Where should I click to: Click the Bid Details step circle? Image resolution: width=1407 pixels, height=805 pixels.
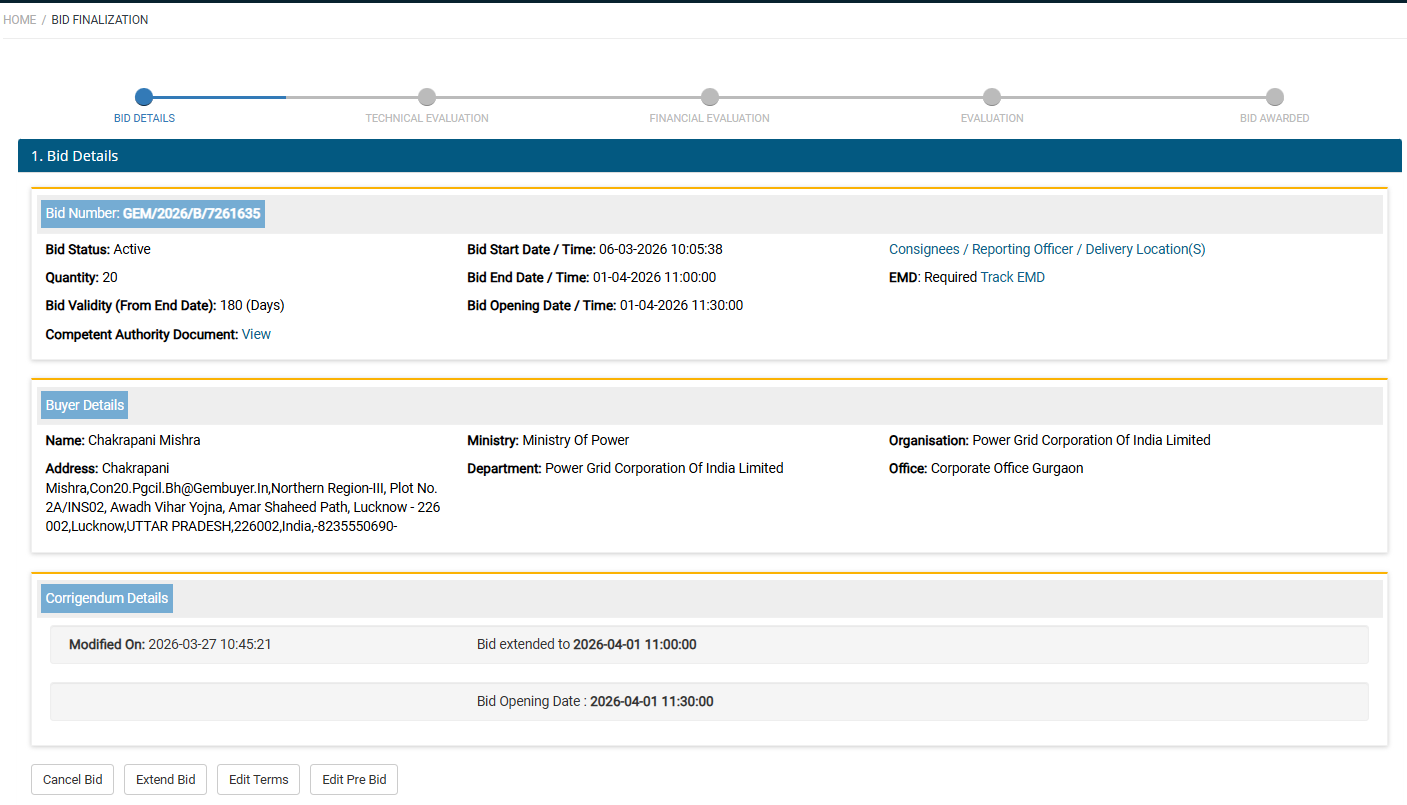click(x=144, y=97)
